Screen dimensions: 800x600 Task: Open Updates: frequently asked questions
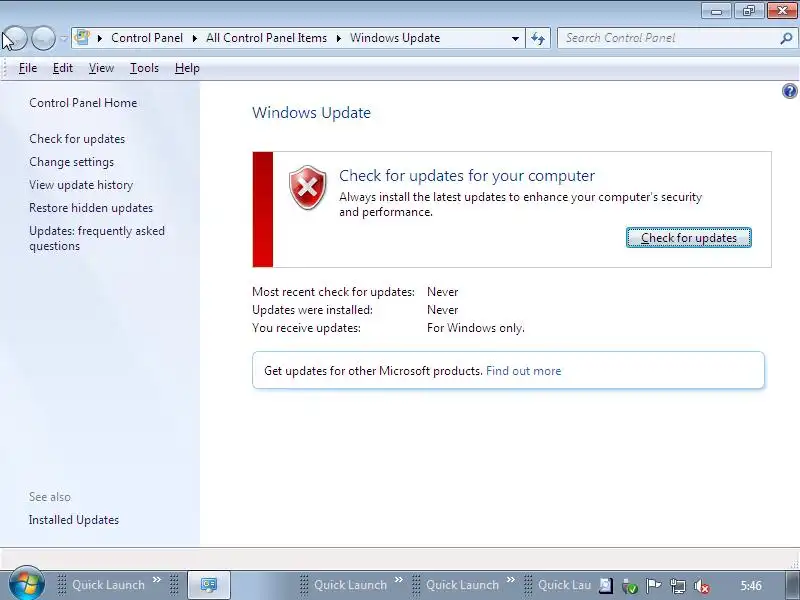click(x=97, y=238)
